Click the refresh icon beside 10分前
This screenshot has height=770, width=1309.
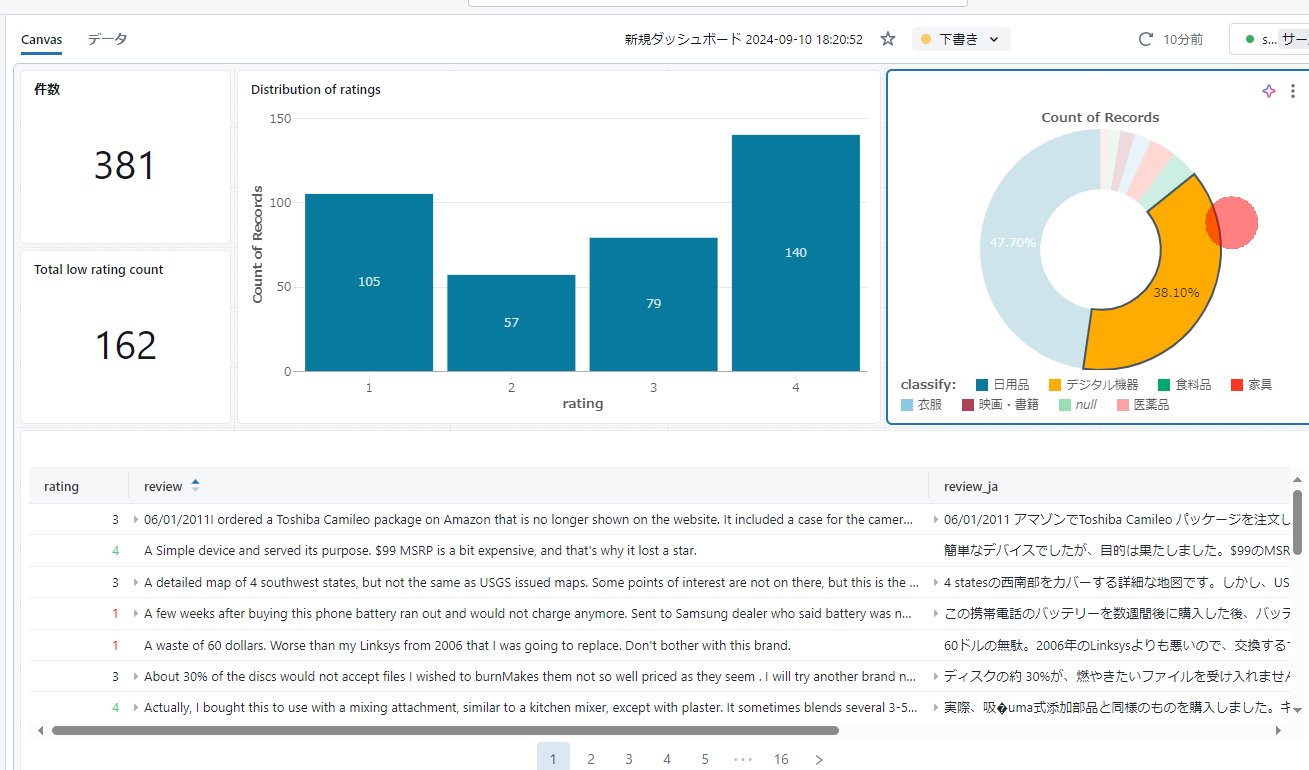(1146, 39)
